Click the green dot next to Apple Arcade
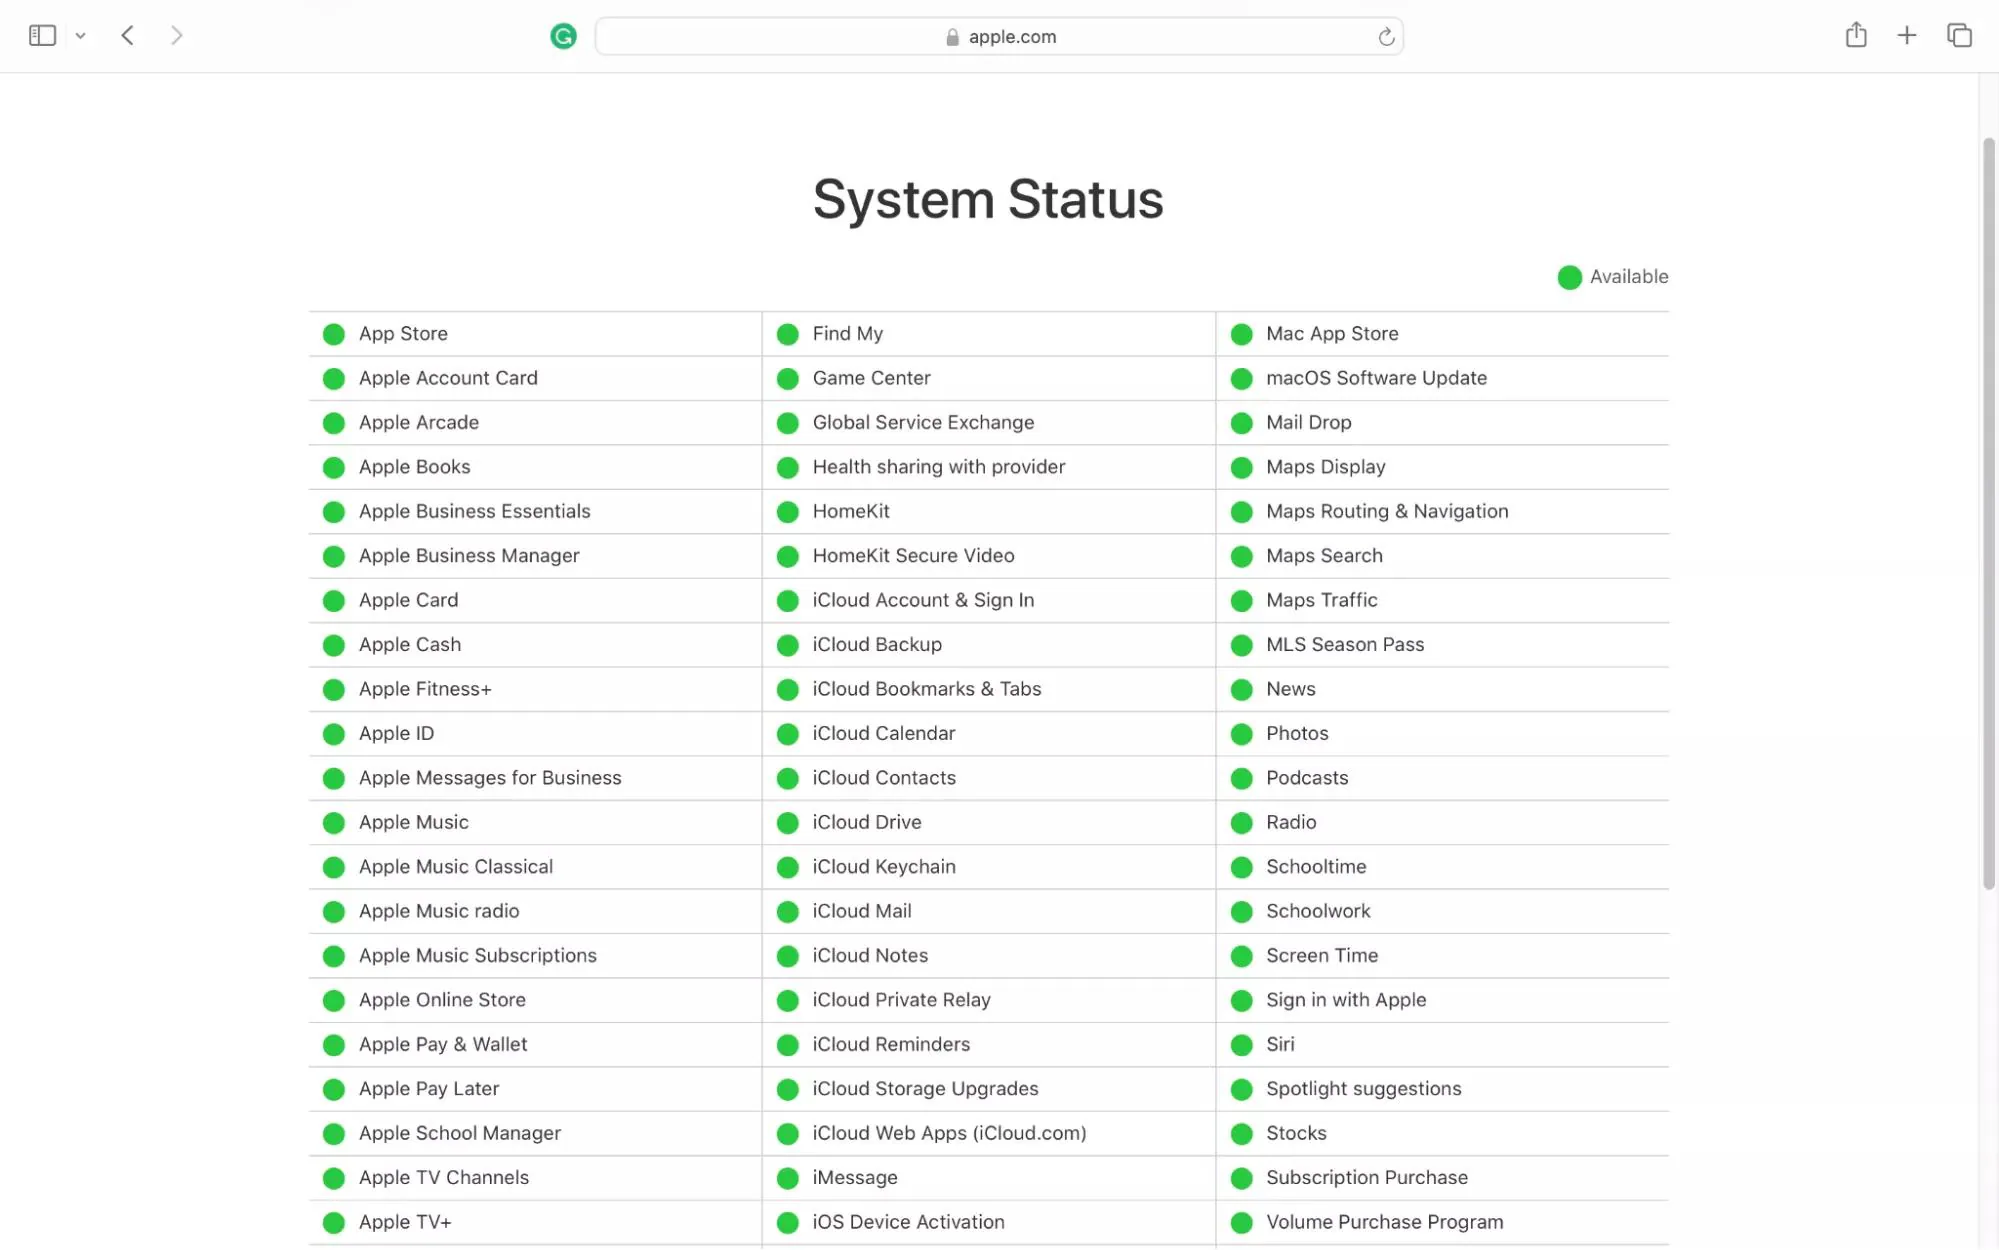Image resolution: width=1999 pixels, height=1250 pixels. [x=334, y=423]
